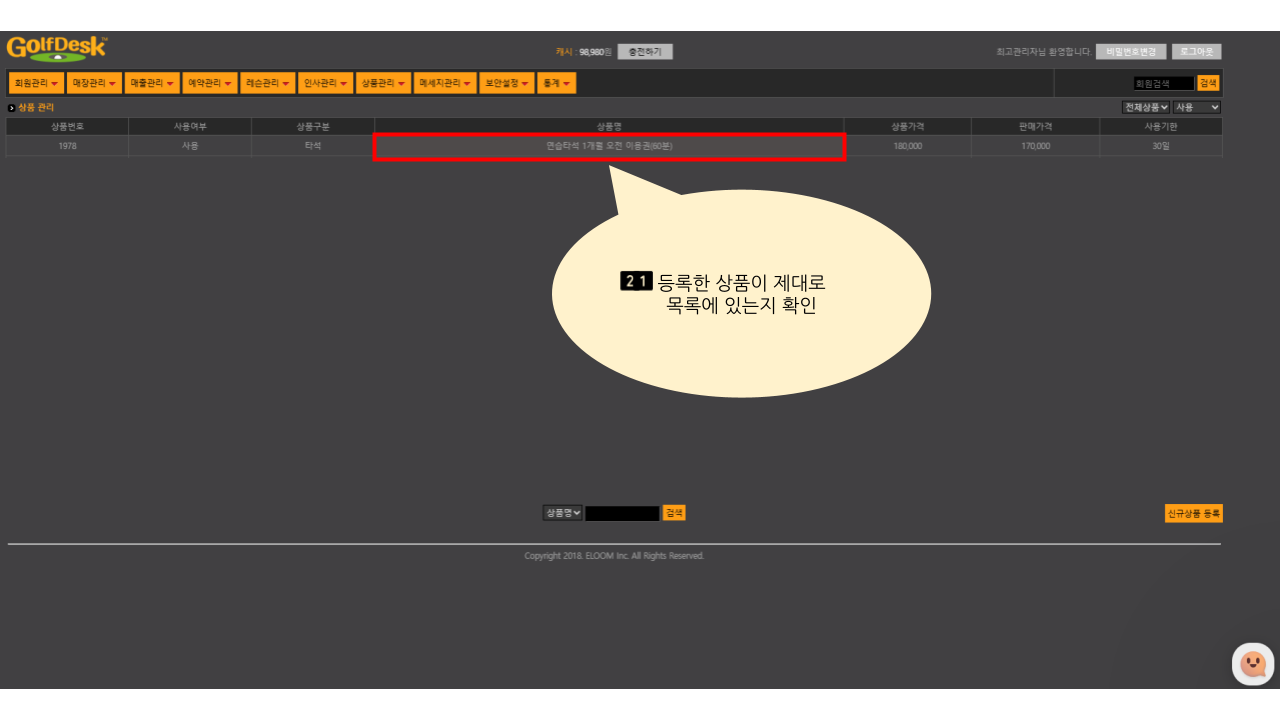Open the 메세지관리 menu
The height and width of the screenshot is (720, 1280).
(445, 83)
